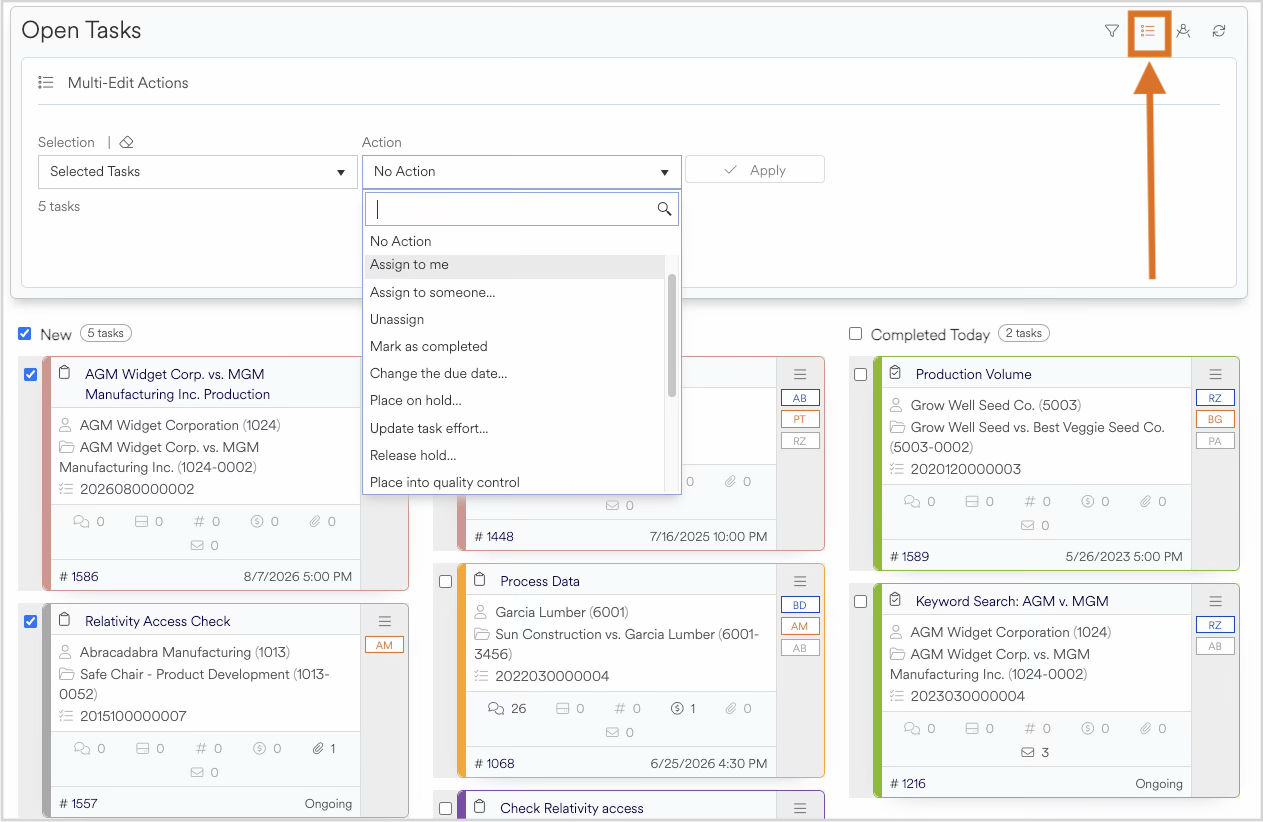
Task: Click clipboard icon on Relativity Access Check card
Action: (65, 621)
